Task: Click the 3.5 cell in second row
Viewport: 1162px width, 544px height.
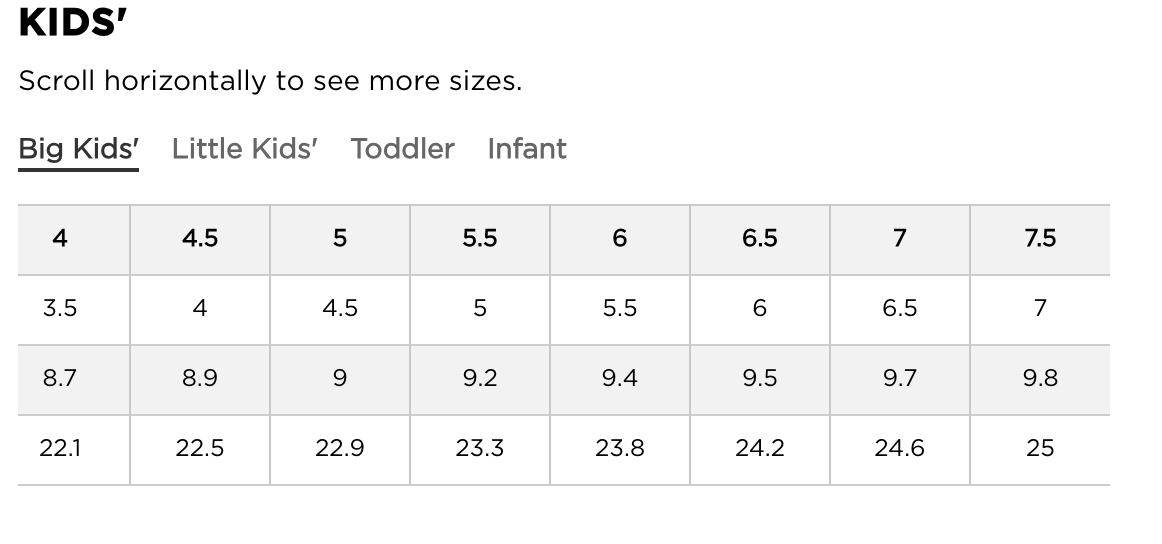Action: 60,308
